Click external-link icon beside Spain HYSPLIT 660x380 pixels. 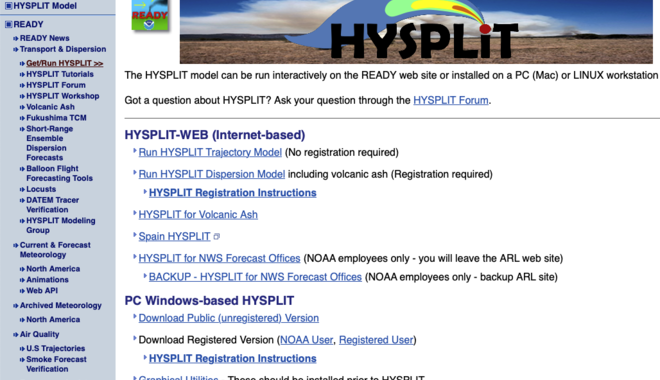(216, 237)
